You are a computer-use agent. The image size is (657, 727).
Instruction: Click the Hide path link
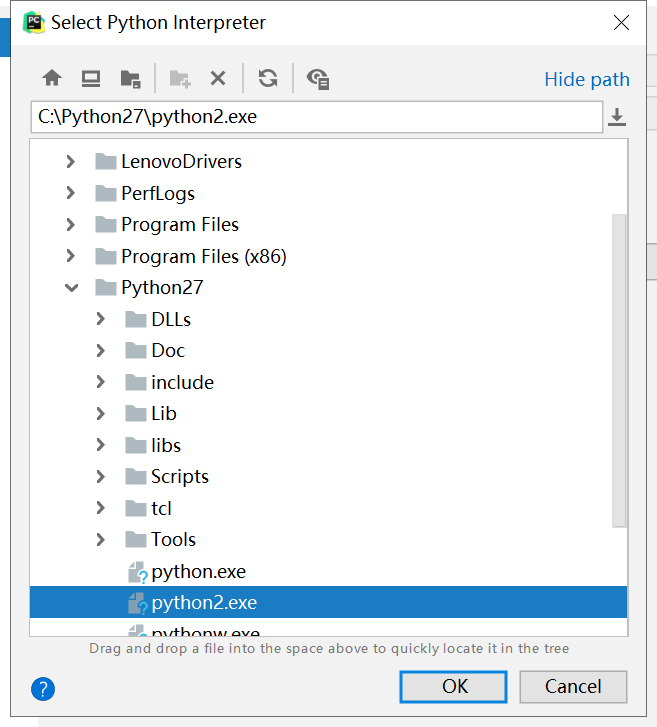click(x=587, y=80)
